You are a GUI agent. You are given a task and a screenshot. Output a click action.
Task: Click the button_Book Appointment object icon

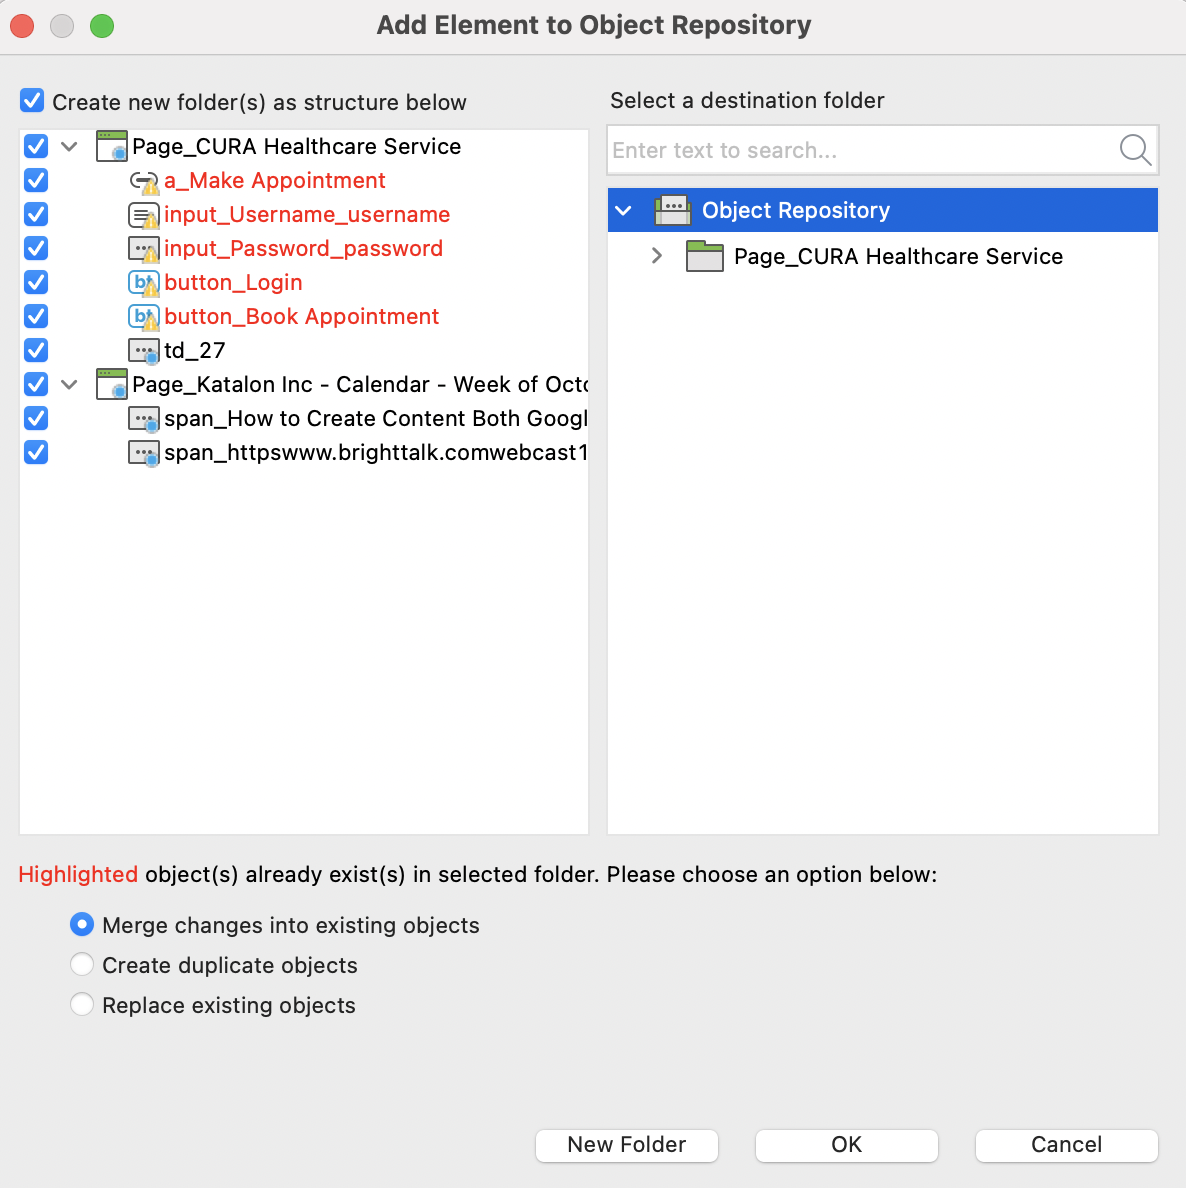pyautogui.click(x=144, y=317)
